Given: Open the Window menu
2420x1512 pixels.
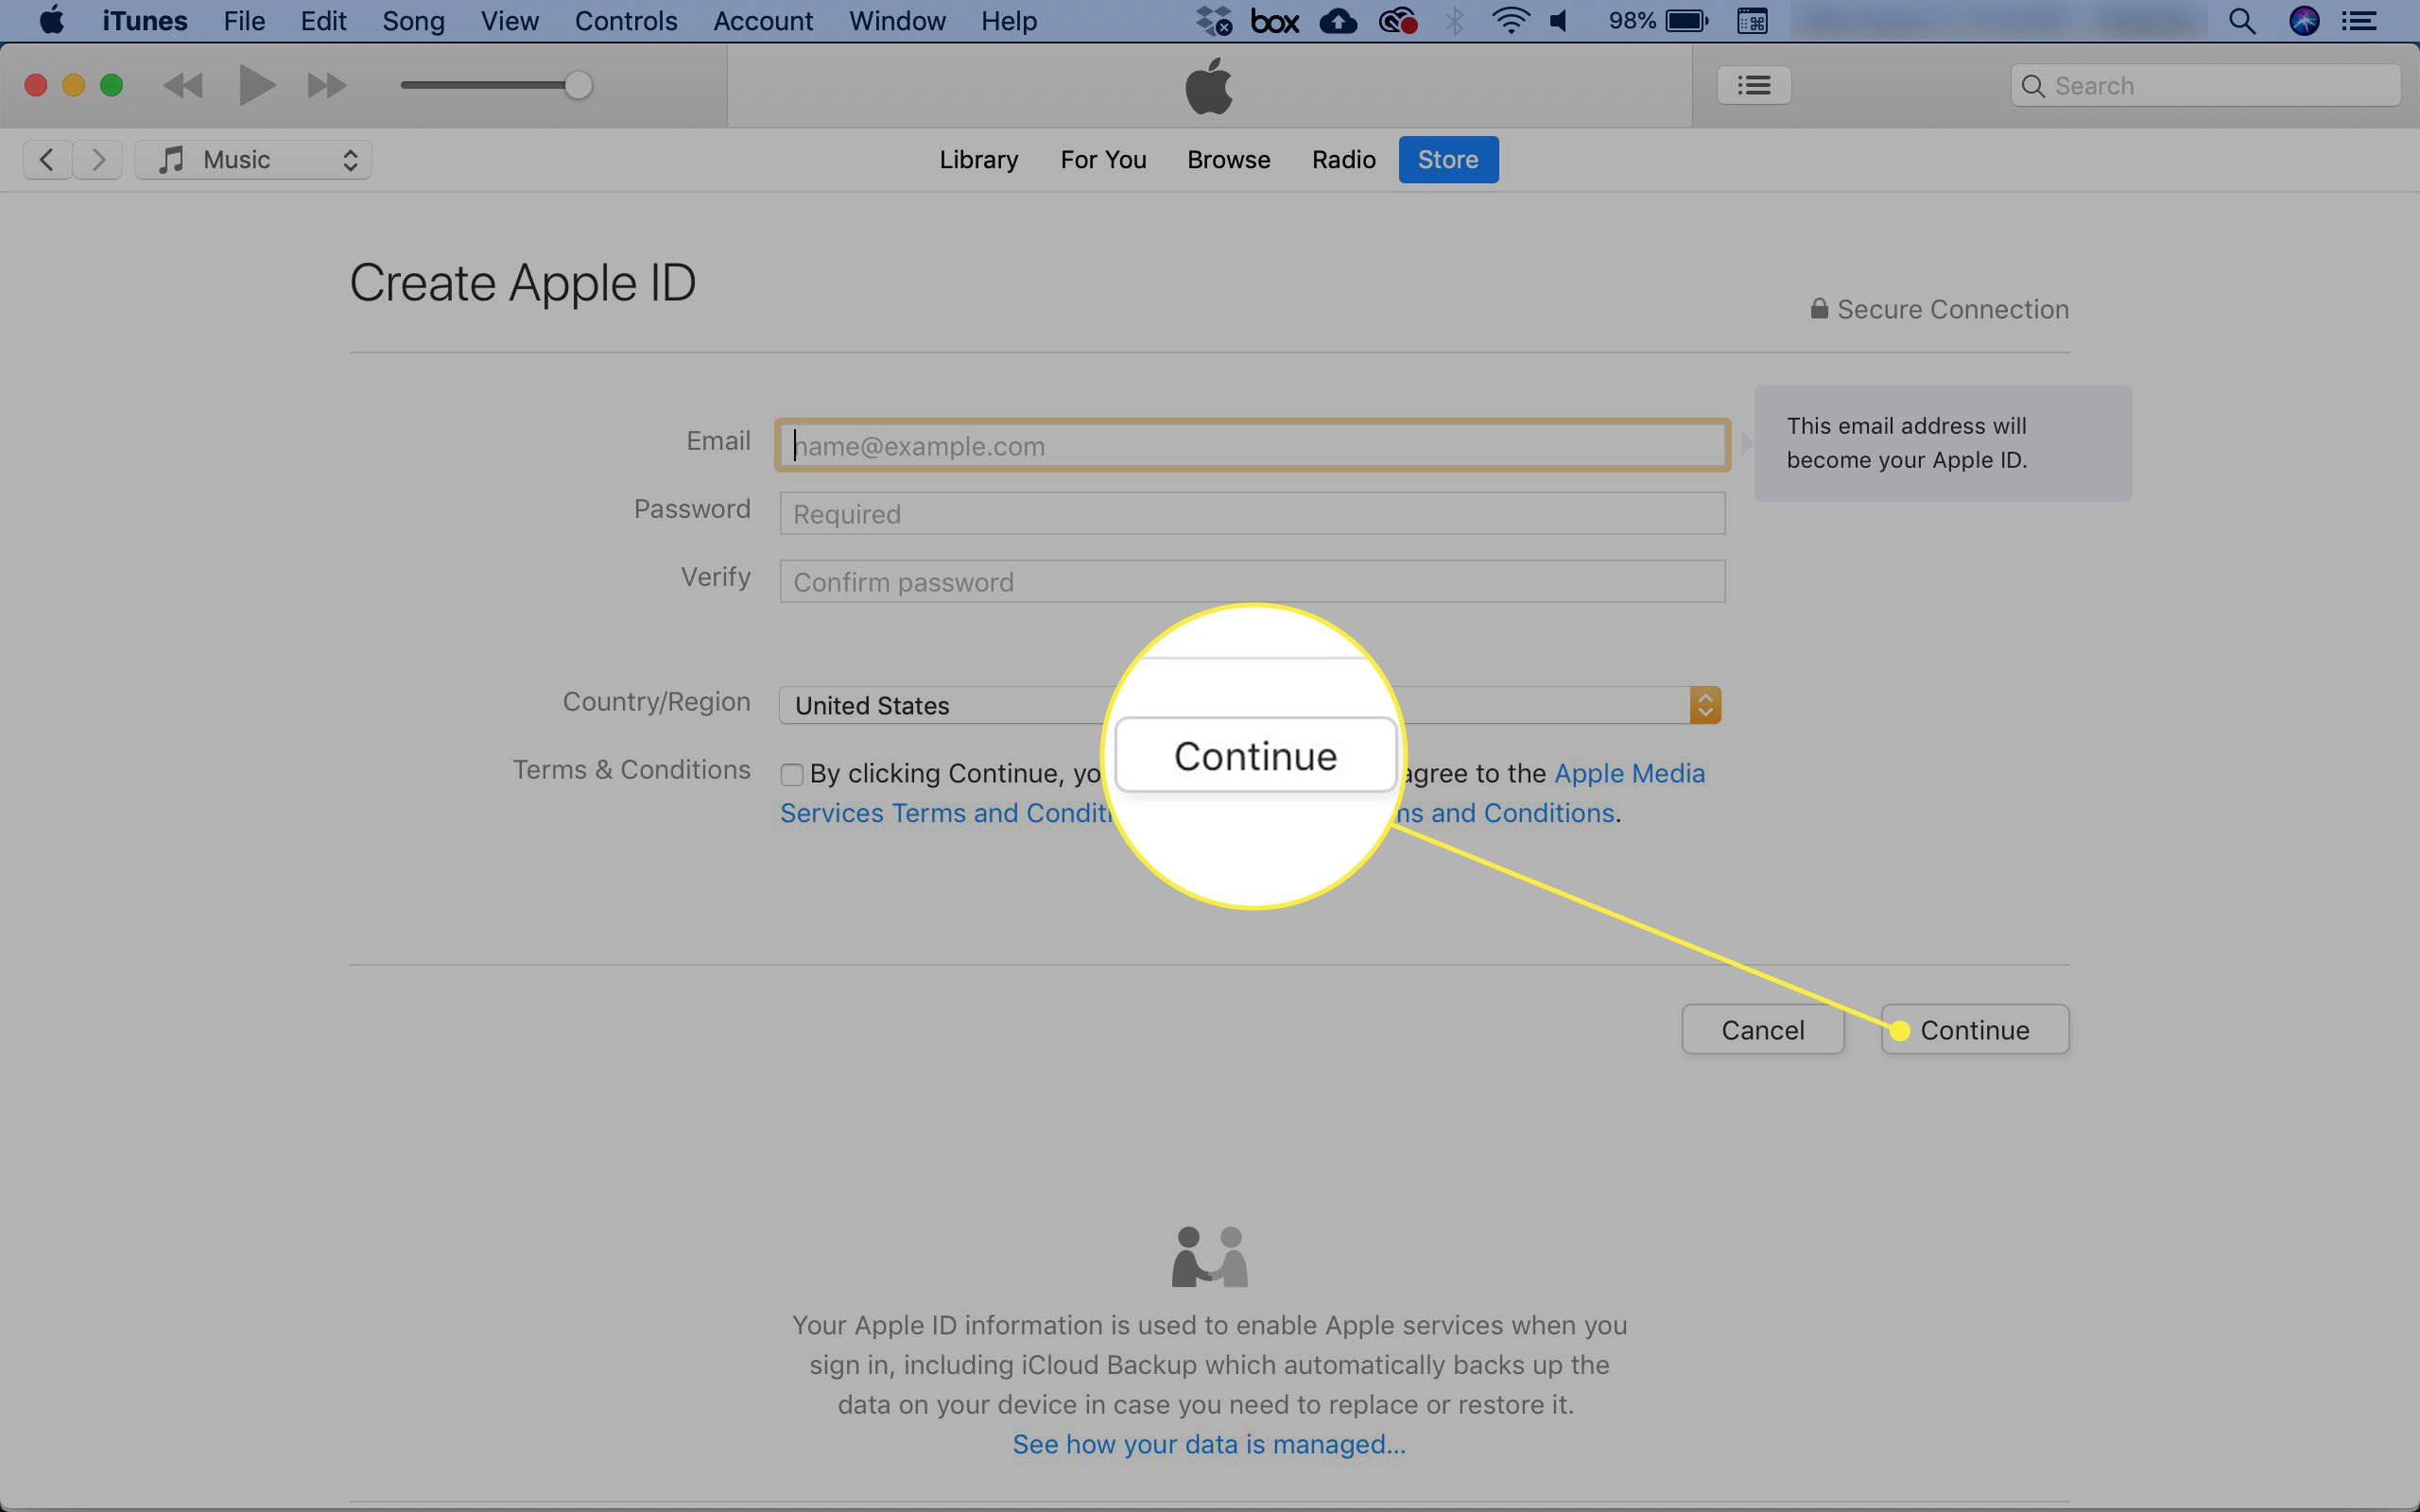Looking at the screenshot, I should tap(897, 21).
